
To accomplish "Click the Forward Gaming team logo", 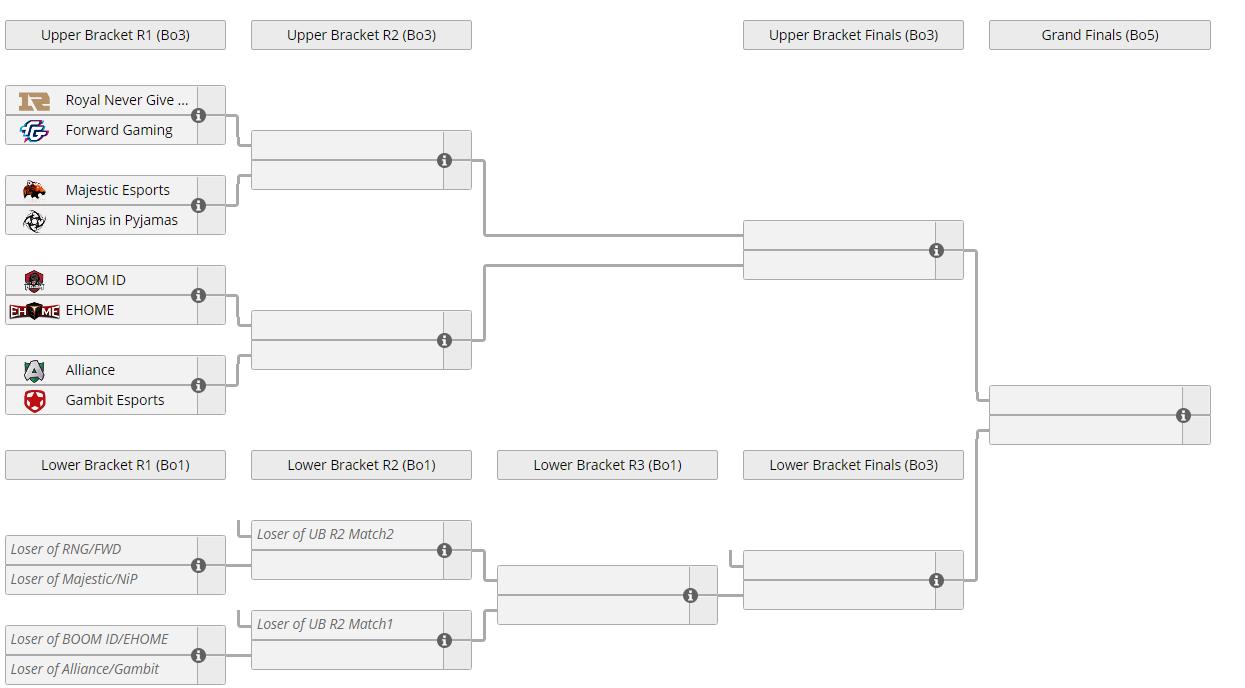I will pos(34,130).
